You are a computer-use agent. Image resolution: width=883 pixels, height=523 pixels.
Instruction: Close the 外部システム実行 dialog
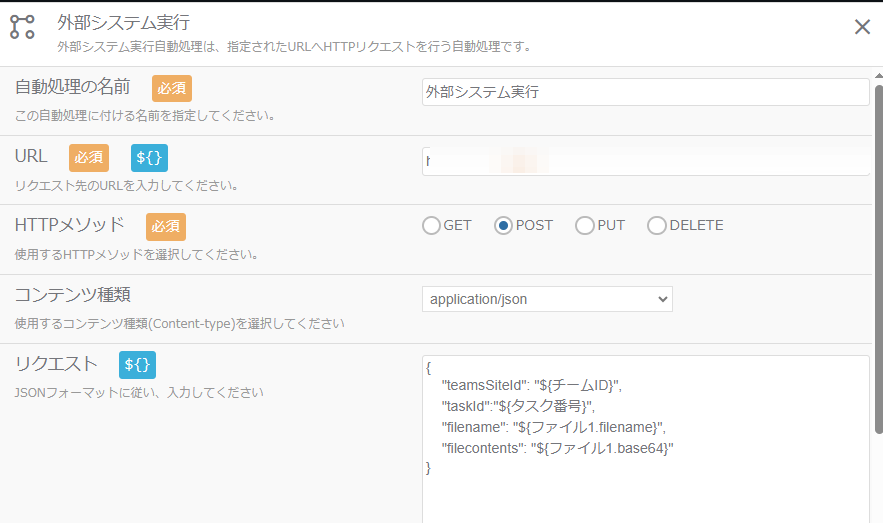(x=862, y=27)
